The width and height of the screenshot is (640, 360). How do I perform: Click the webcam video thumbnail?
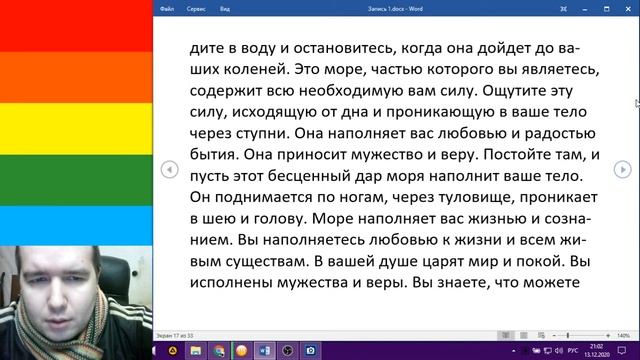[76, 303]
